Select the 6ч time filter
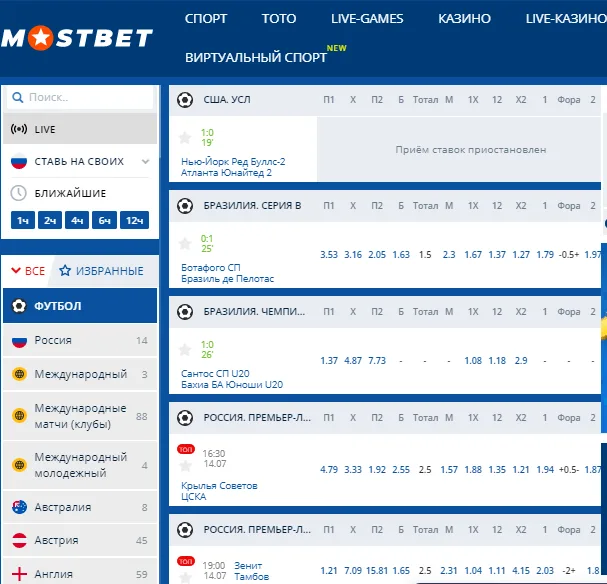Viewport: 607px width, 584px height. pyautogui.click(x=105, y=221)
